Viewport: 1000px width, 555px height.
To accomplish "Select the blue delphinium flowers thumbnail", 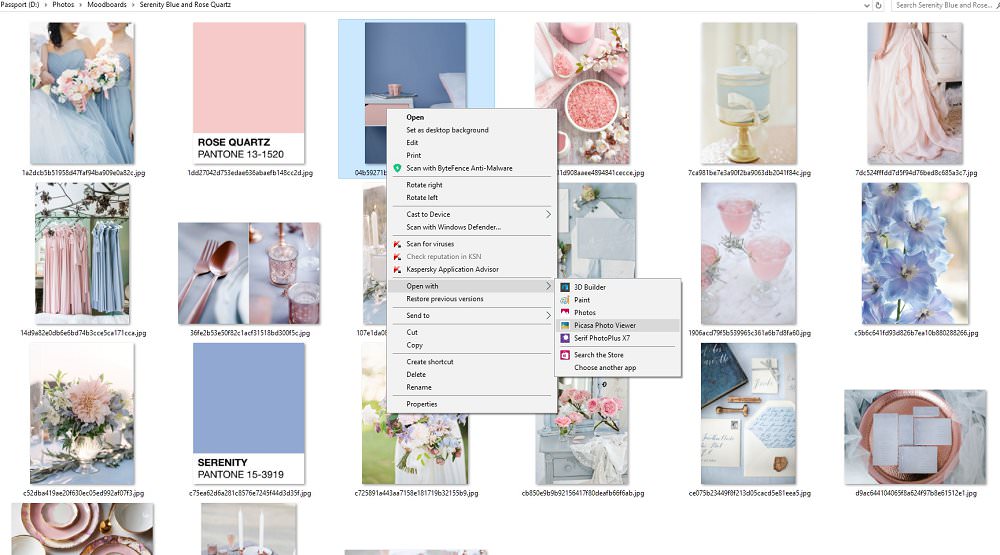I will pos(915,254).
